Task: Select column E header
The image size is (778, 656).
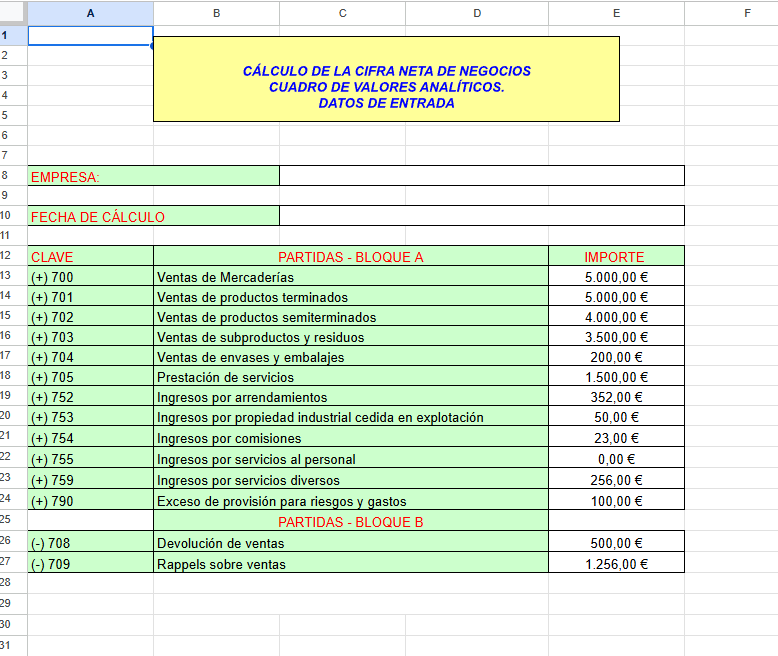Action: (x=616, y=13)
